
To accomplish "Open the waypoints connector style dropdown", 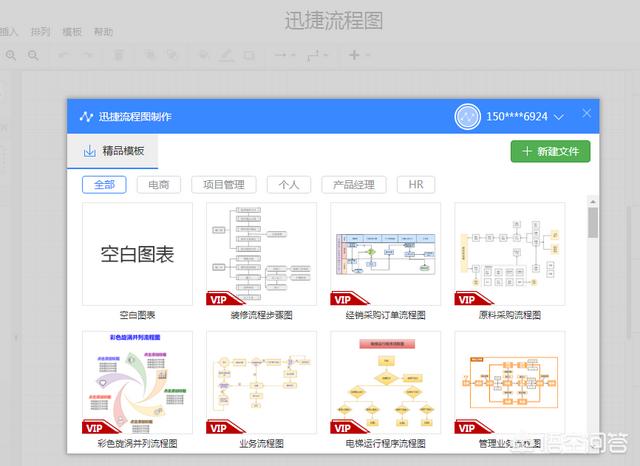I will (317, 55).
